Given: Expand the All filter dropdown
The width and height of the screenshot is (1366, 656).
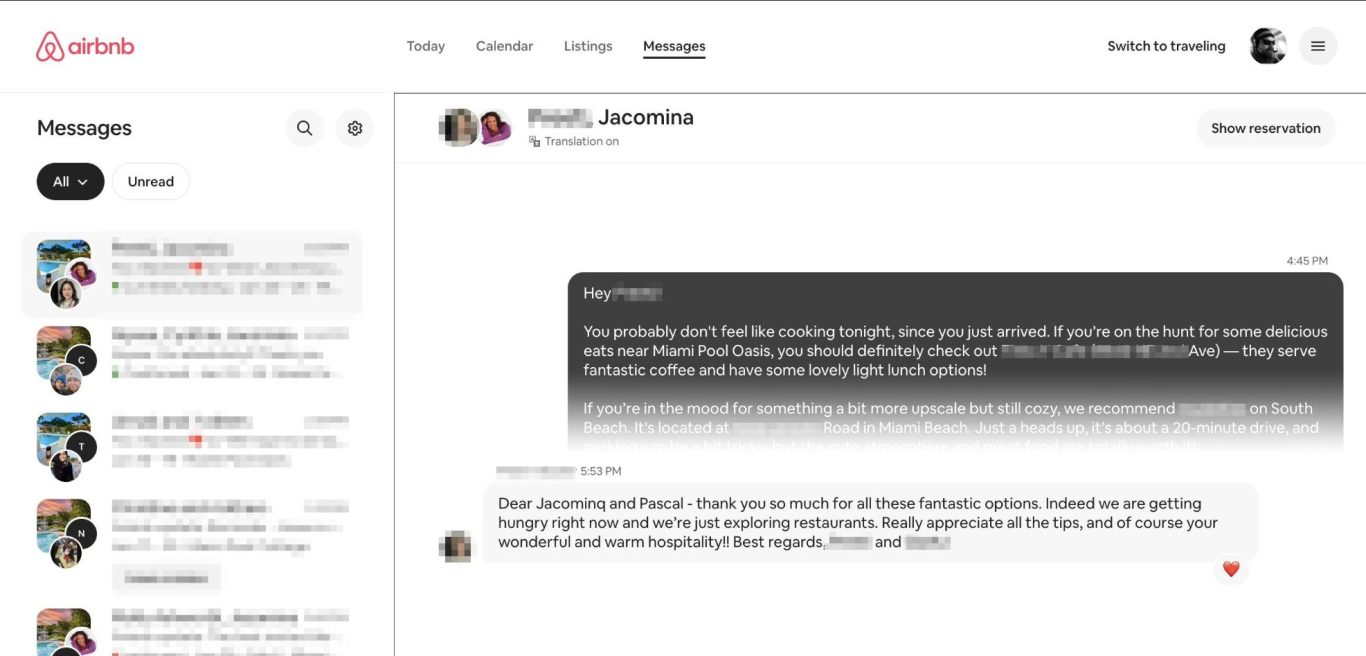Looking at the screenshot, I should [x=70, y=182].
